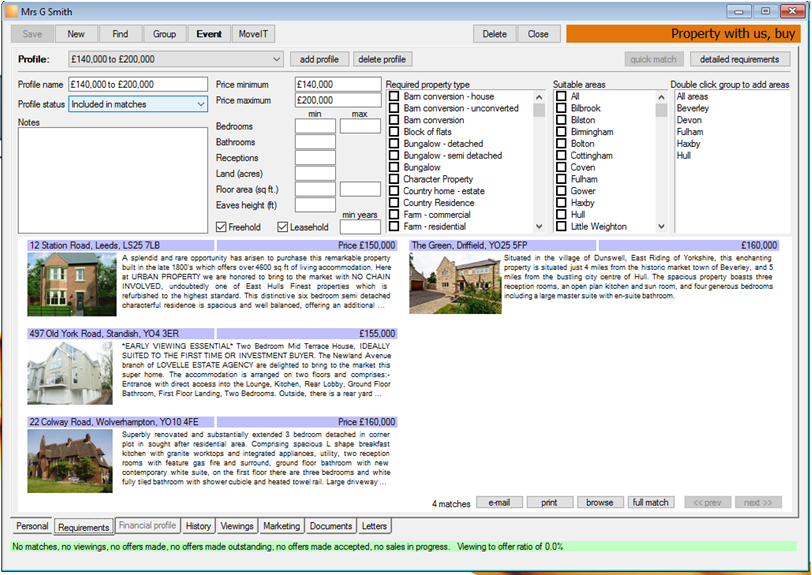Tick the Block of flats checkbox
This screenshot has width=812, height=575.
[394, 132]
